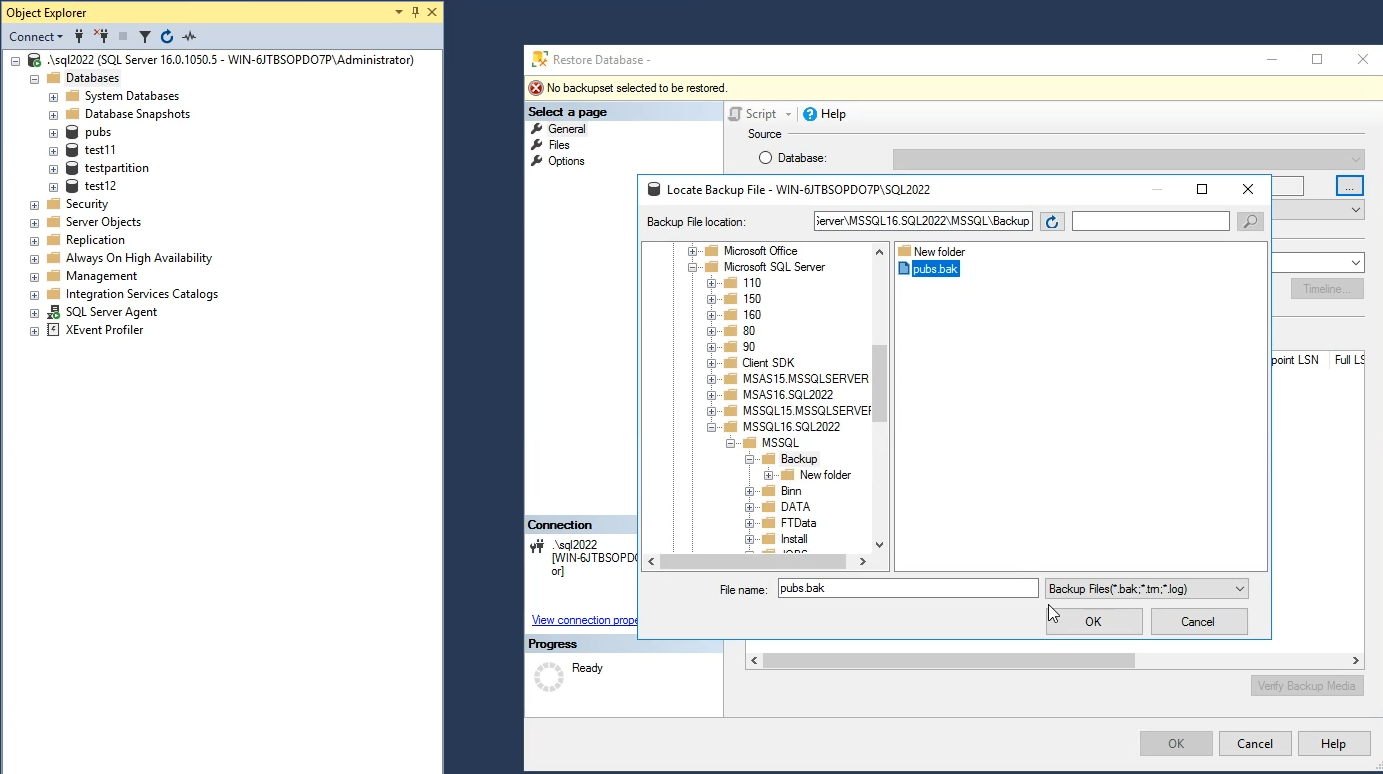Click the wrench icon next to Options page
The width and height of the screenshot is (1383, 774).
coord(537,161)
